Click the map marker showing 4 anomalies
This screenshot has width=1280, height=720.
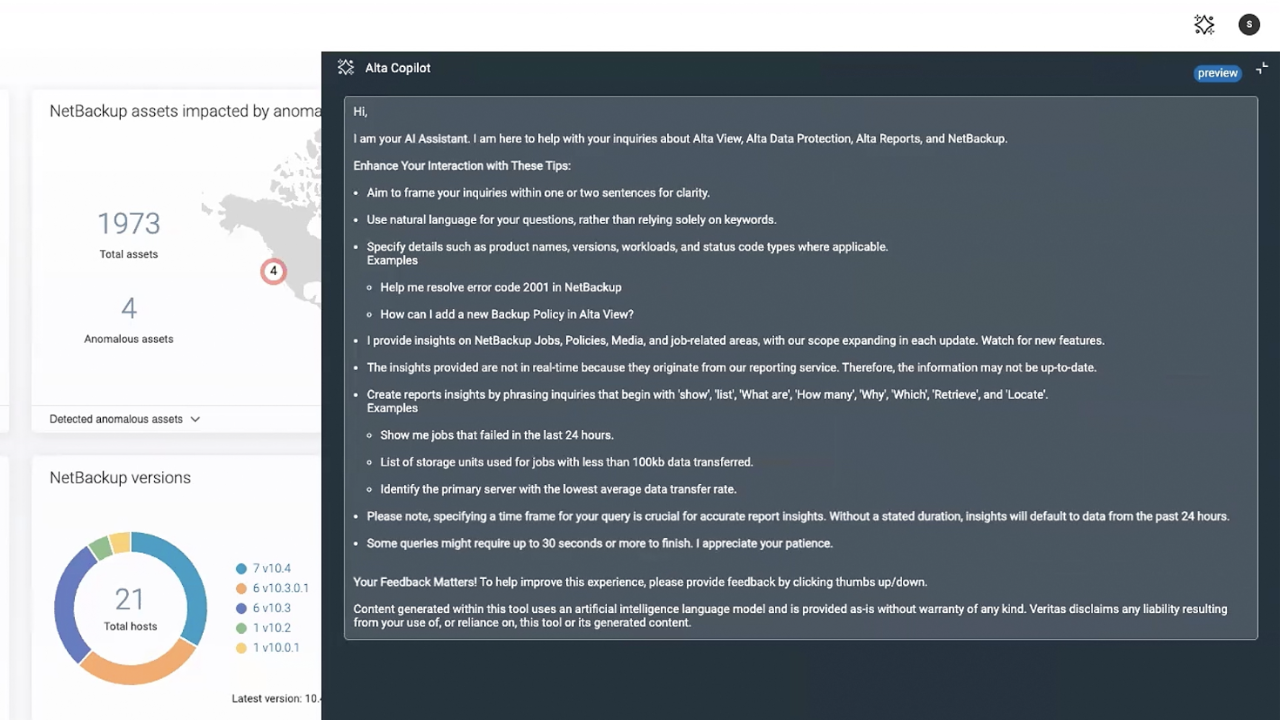click(273, 271)
